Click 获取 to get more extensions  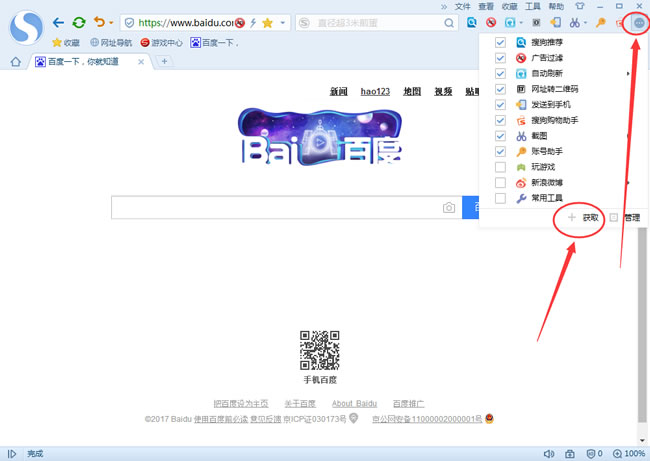(x=583, y=217)
